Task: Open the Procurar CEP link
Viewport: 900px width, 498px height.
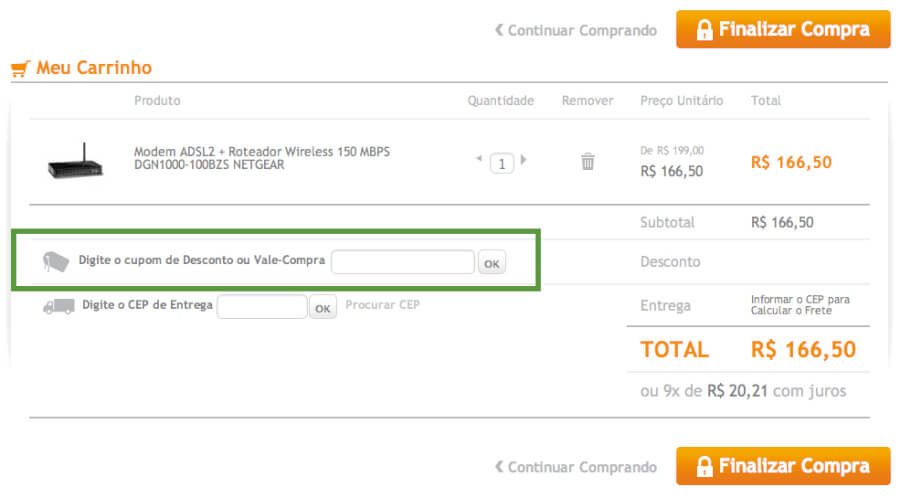Action: coord(382,304)
